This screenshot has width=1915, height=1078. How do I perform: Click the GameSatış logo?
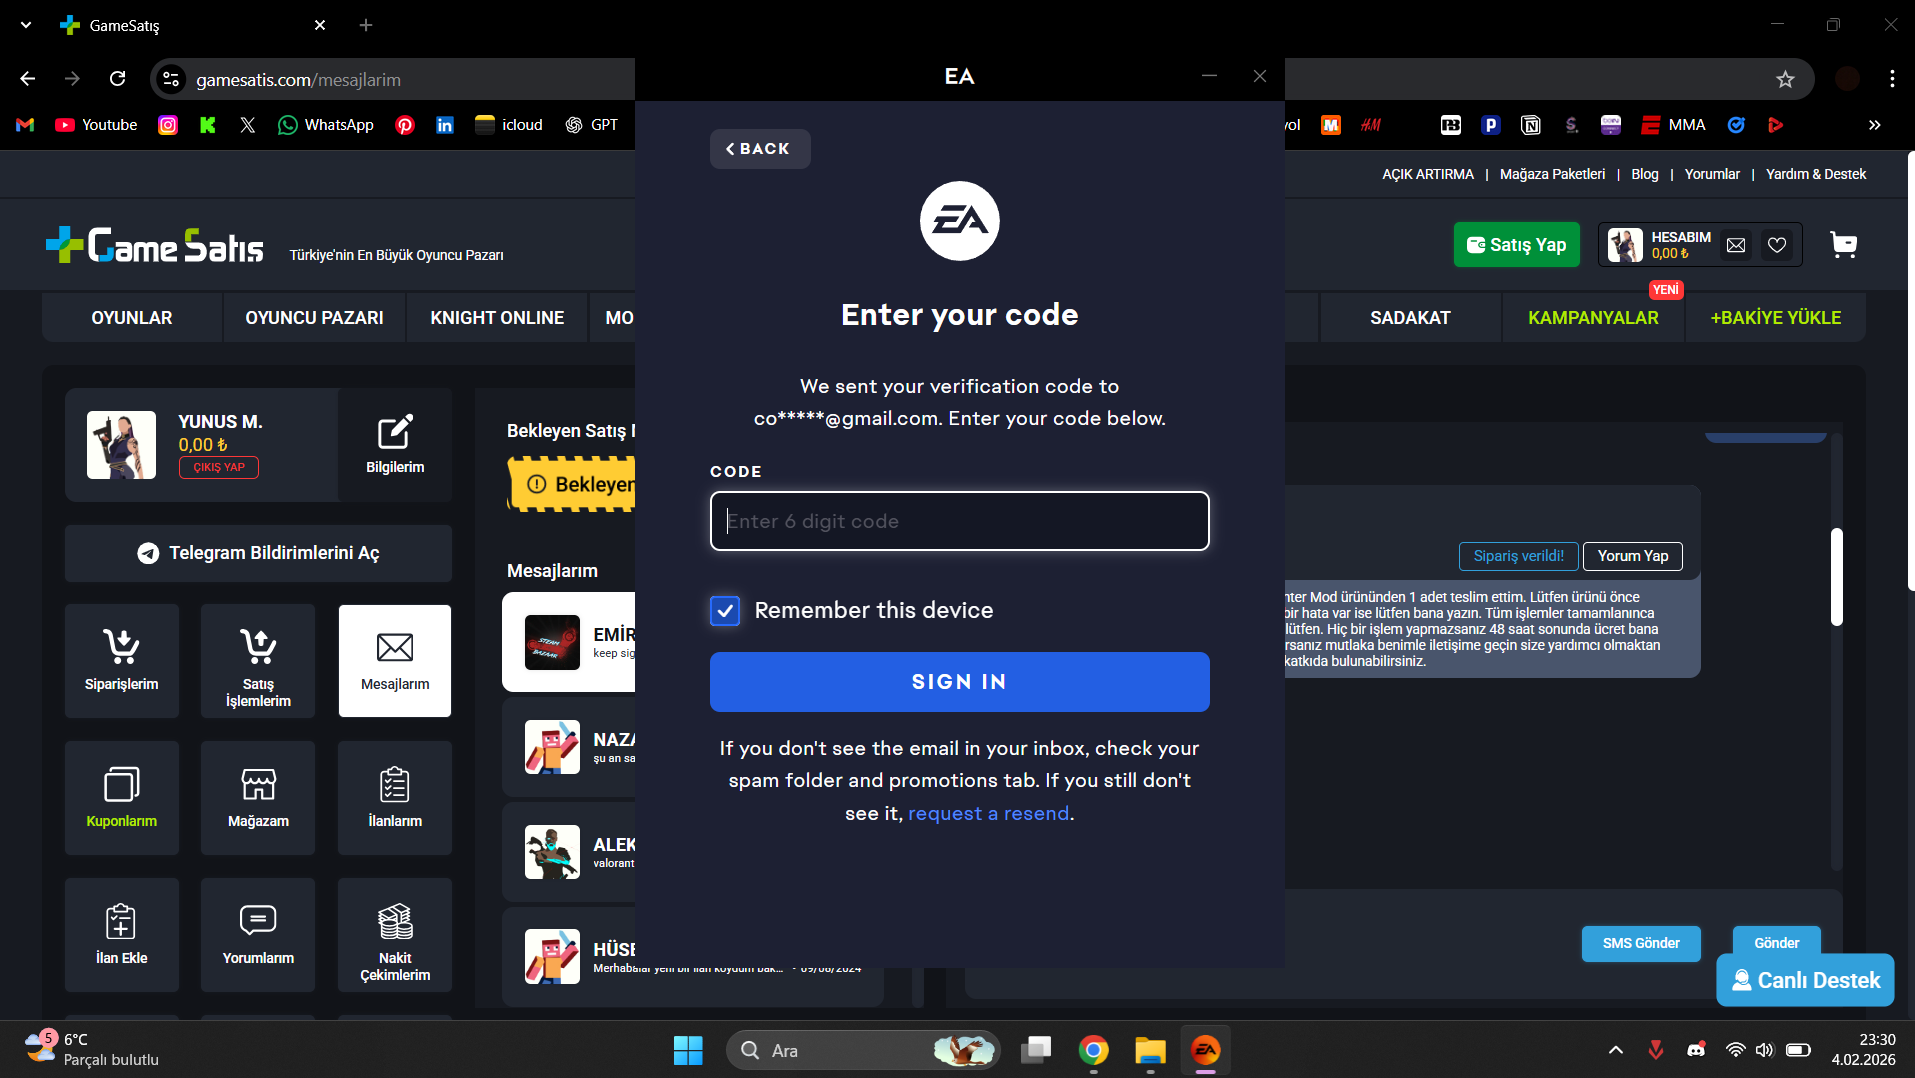(155, 245)
